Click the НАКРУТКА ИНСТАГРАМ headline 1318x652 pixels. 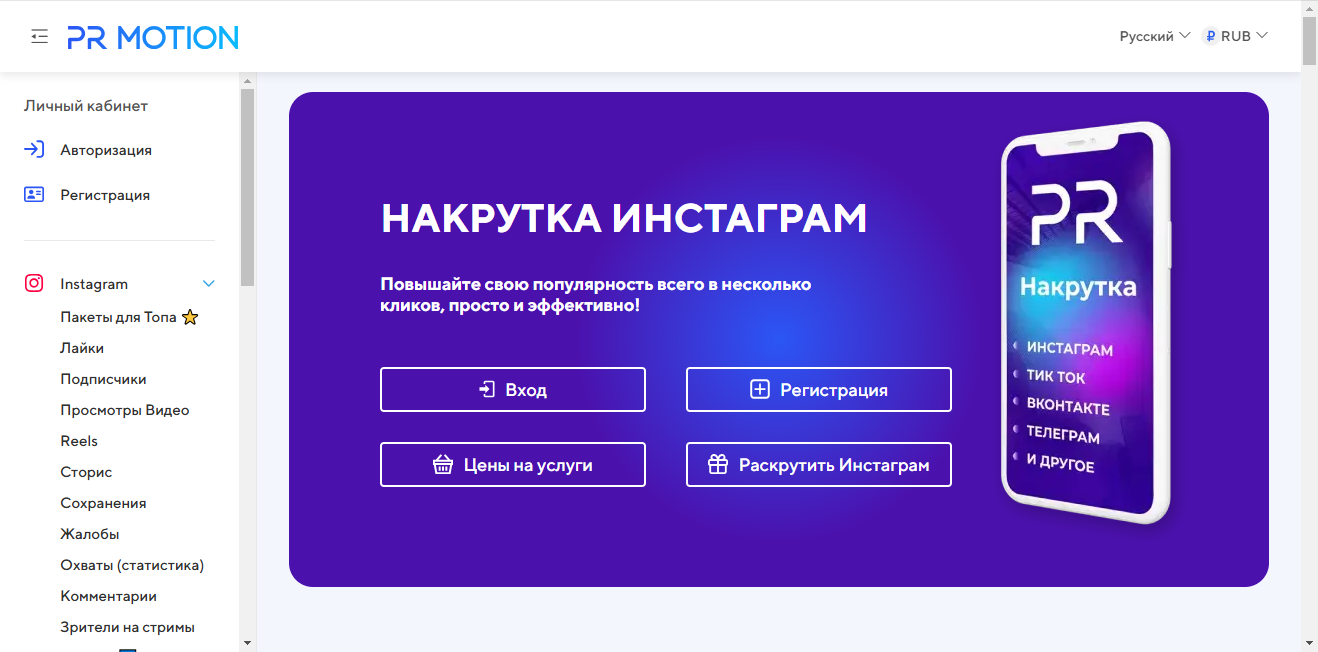(x=624, y=219)
